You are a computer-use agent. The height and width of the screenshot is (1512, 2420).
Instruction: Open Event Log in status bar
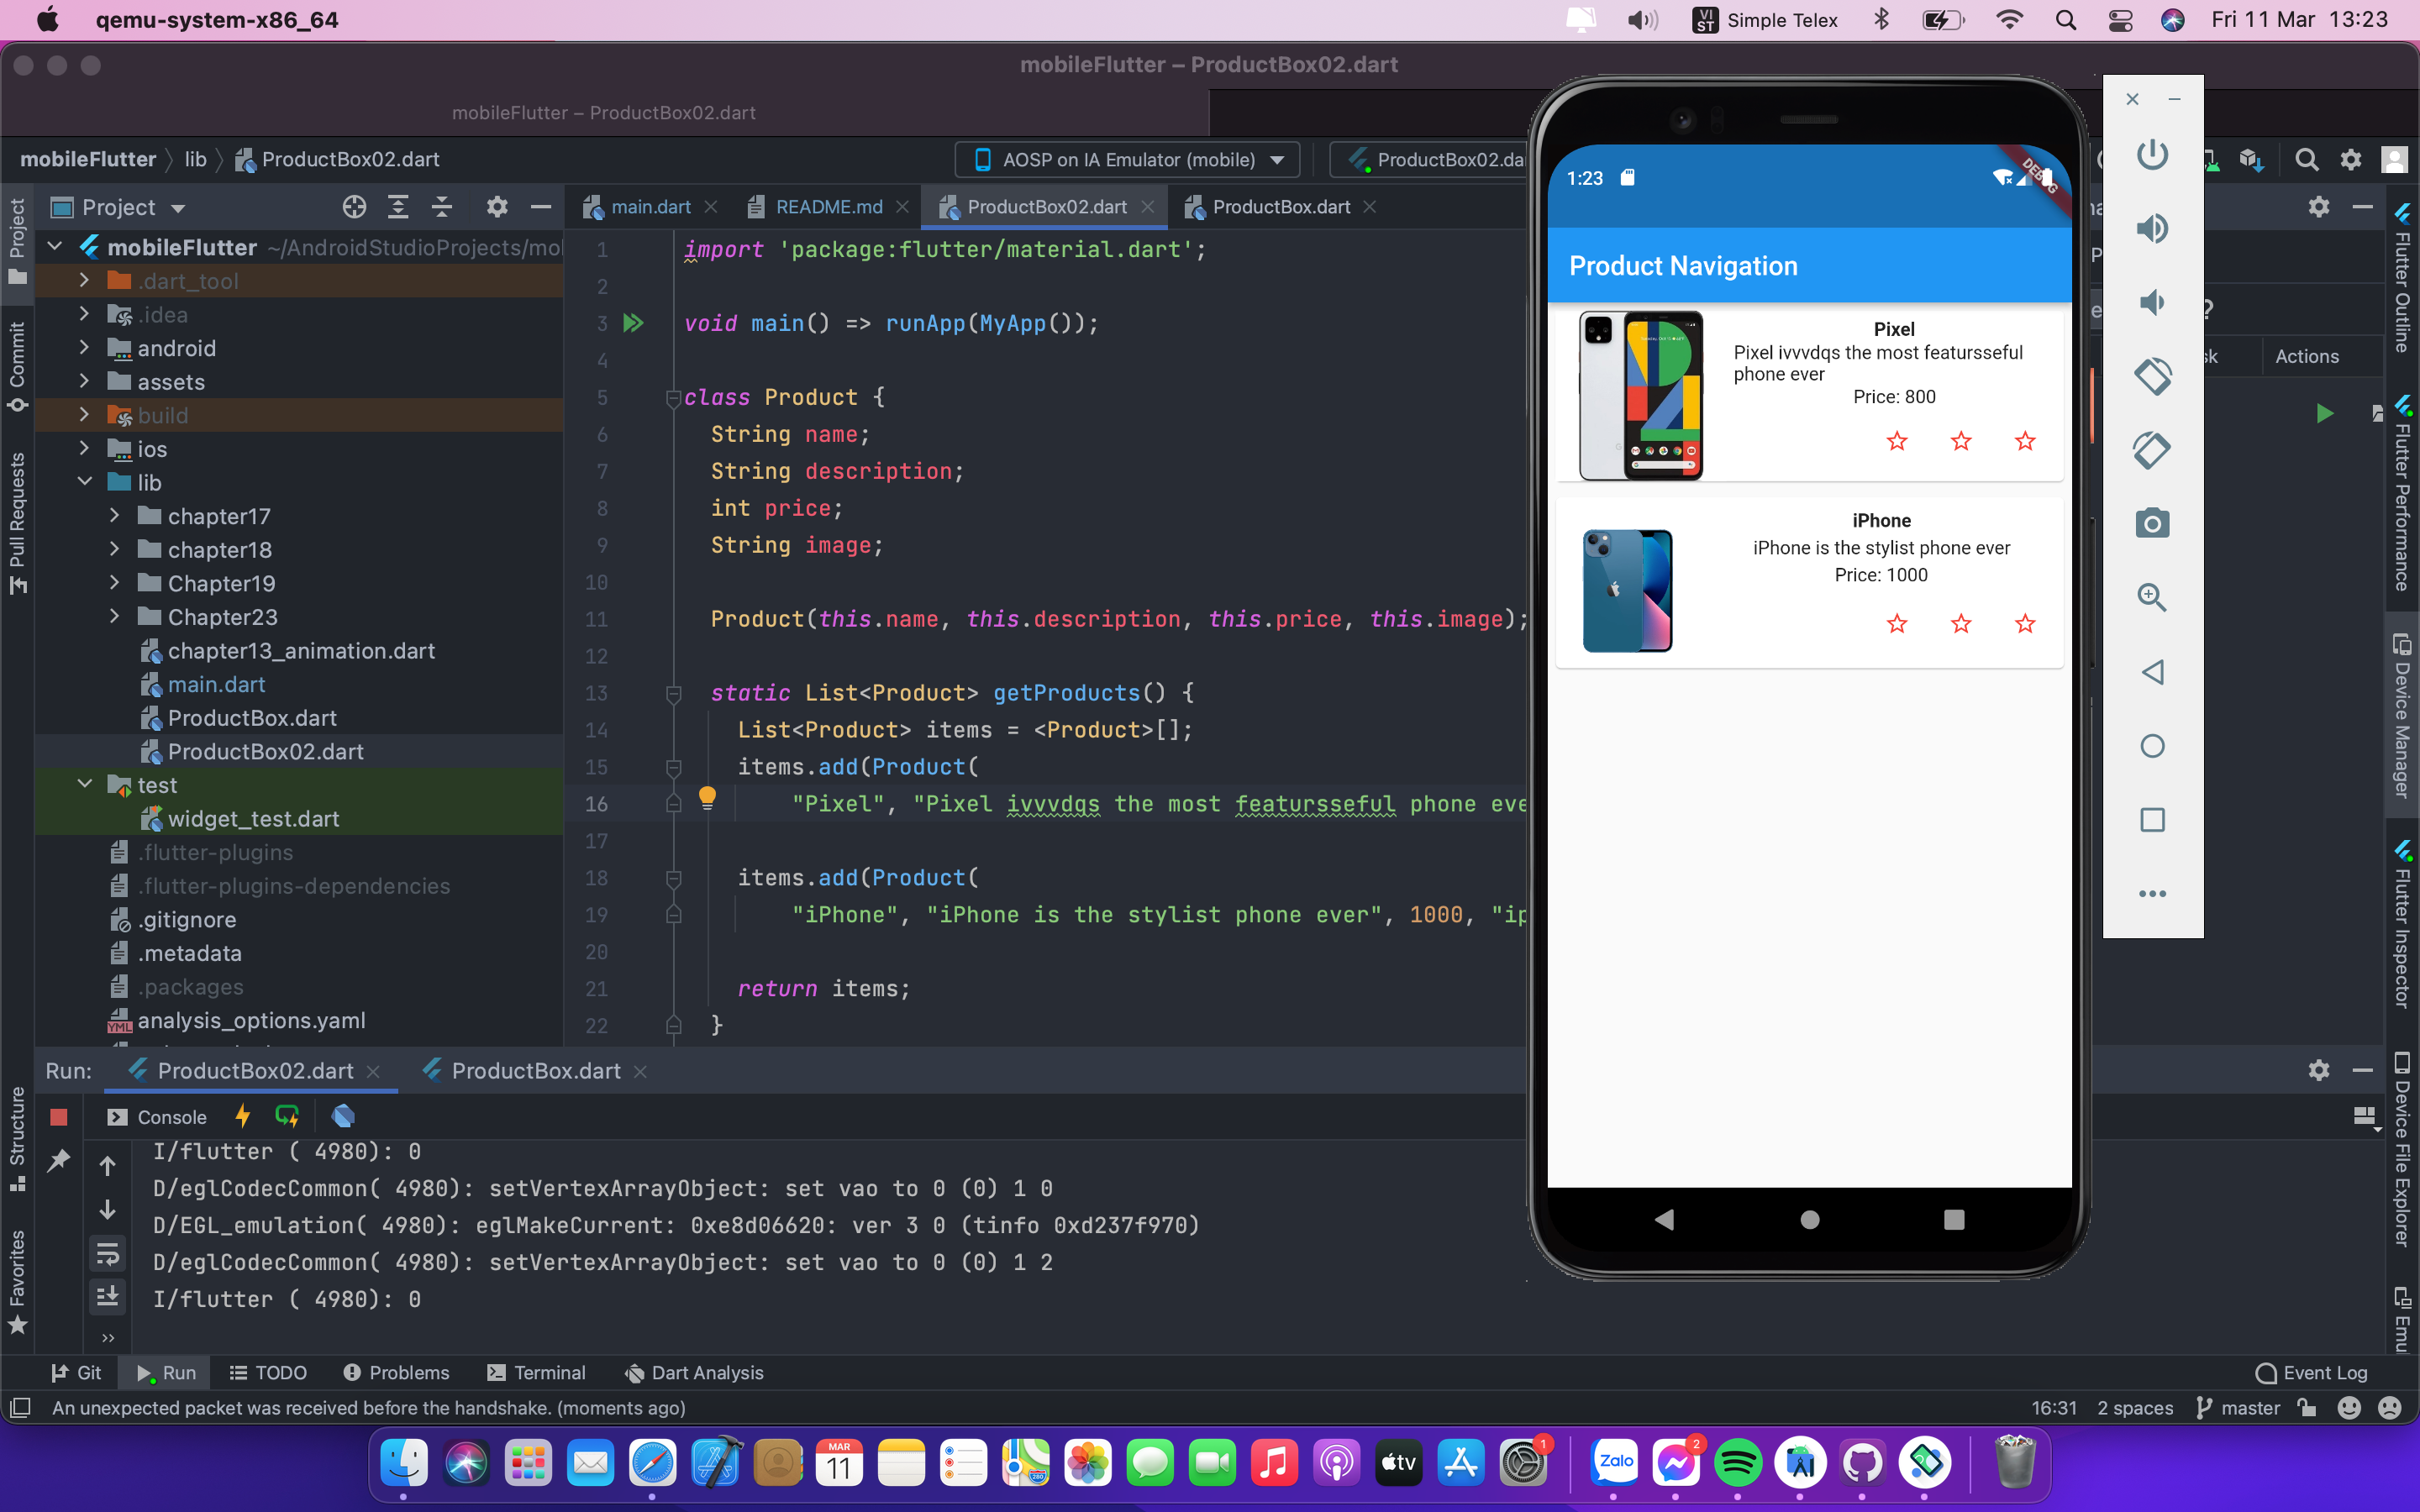[2311, 1373]
